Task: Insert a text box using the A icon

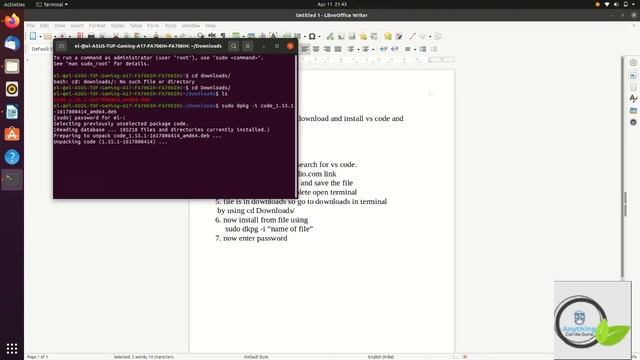Action: coord(273,36)
